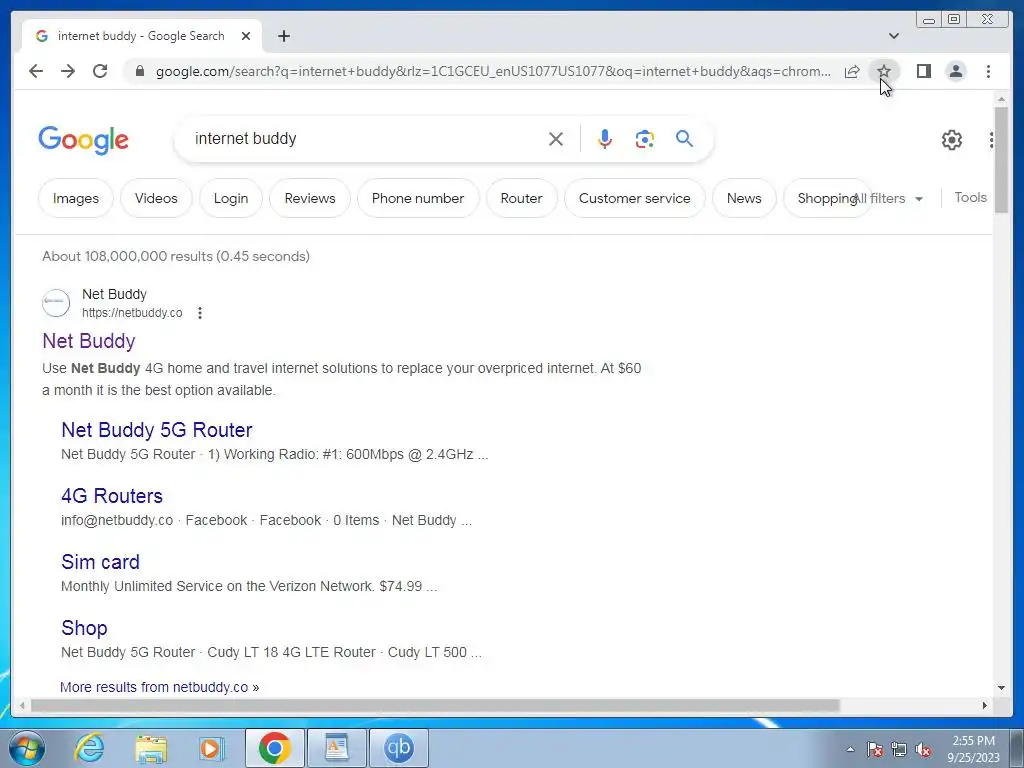Switch to News results
Viewport: 1024px width, 768px height.
pyautogui.click(x=744, y=198)
